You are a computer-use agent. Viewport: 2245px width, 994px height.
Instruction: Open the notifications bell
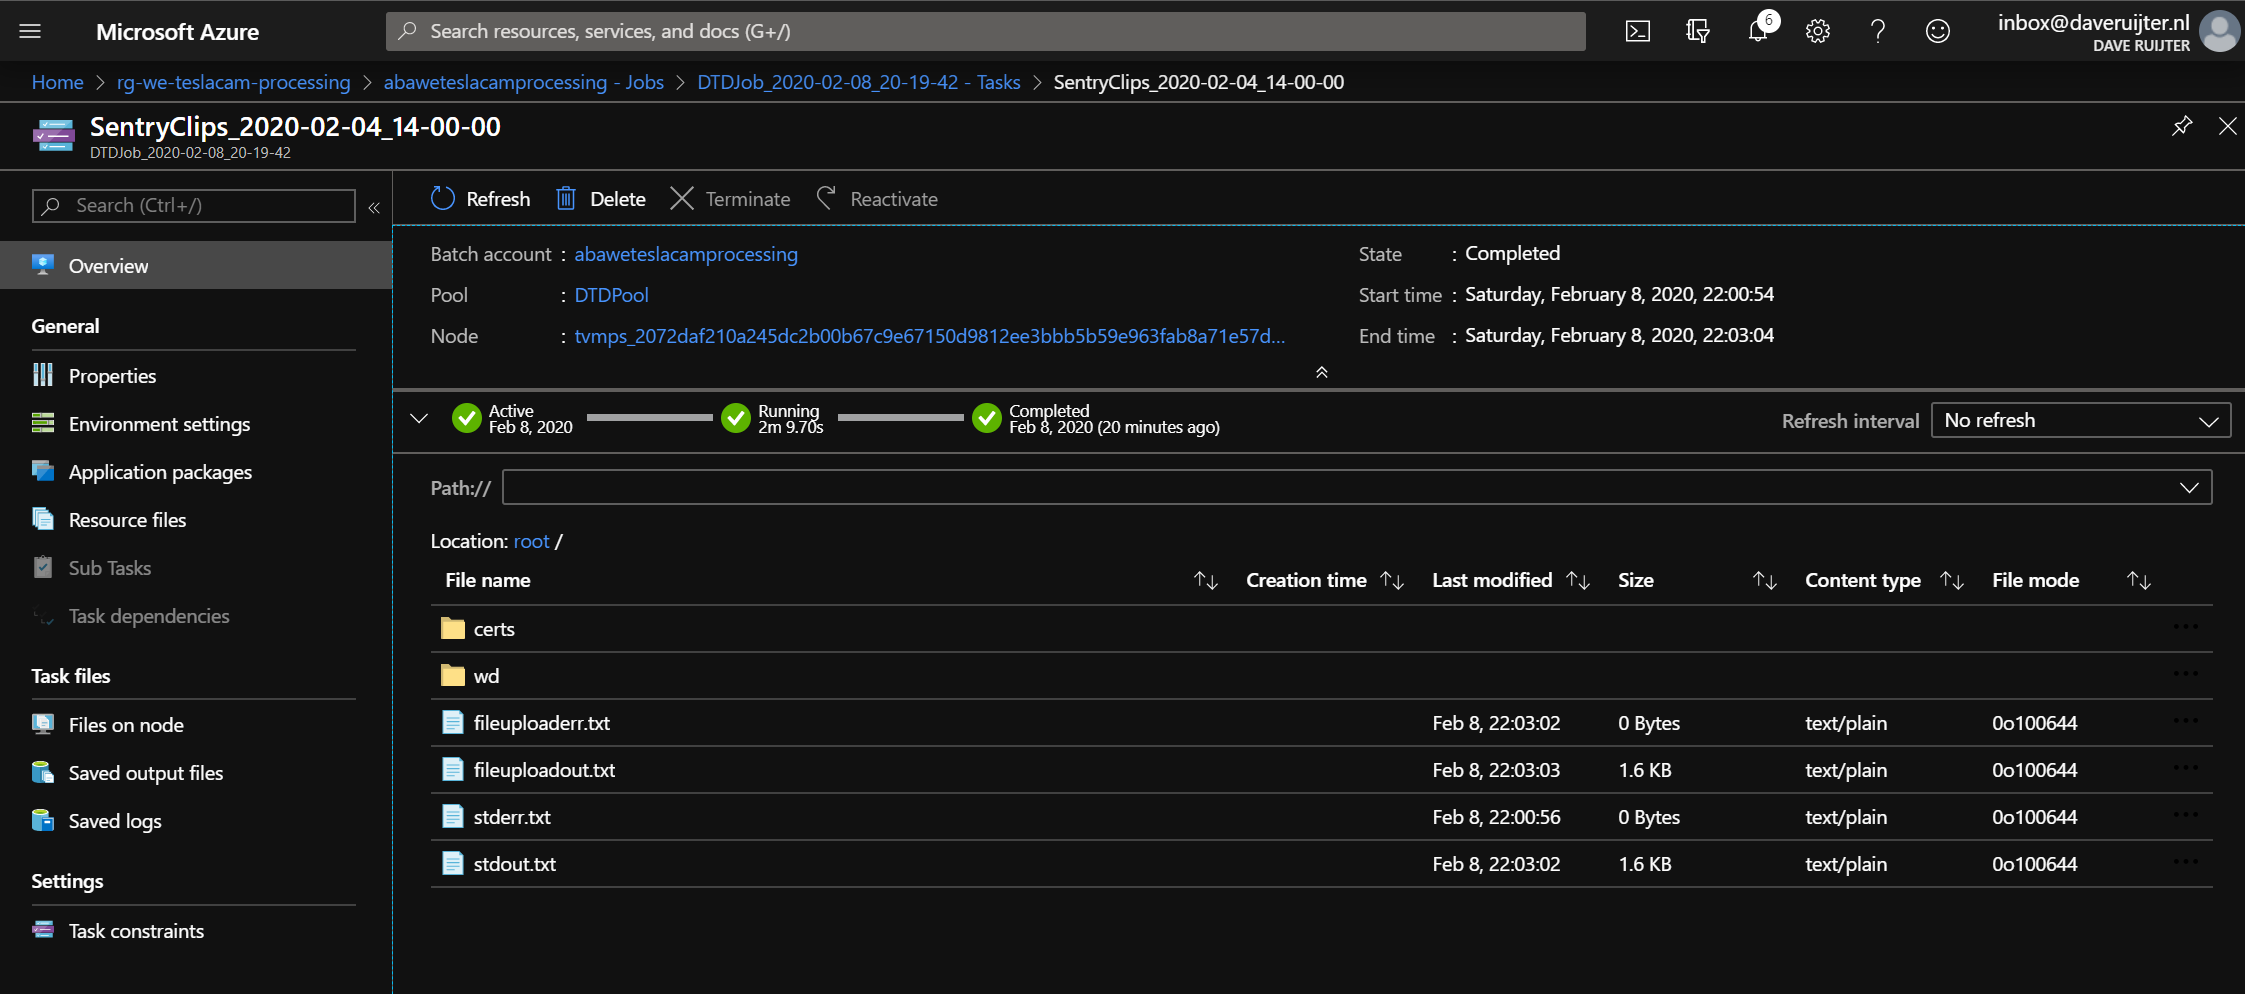click(x=1758, y=31)
